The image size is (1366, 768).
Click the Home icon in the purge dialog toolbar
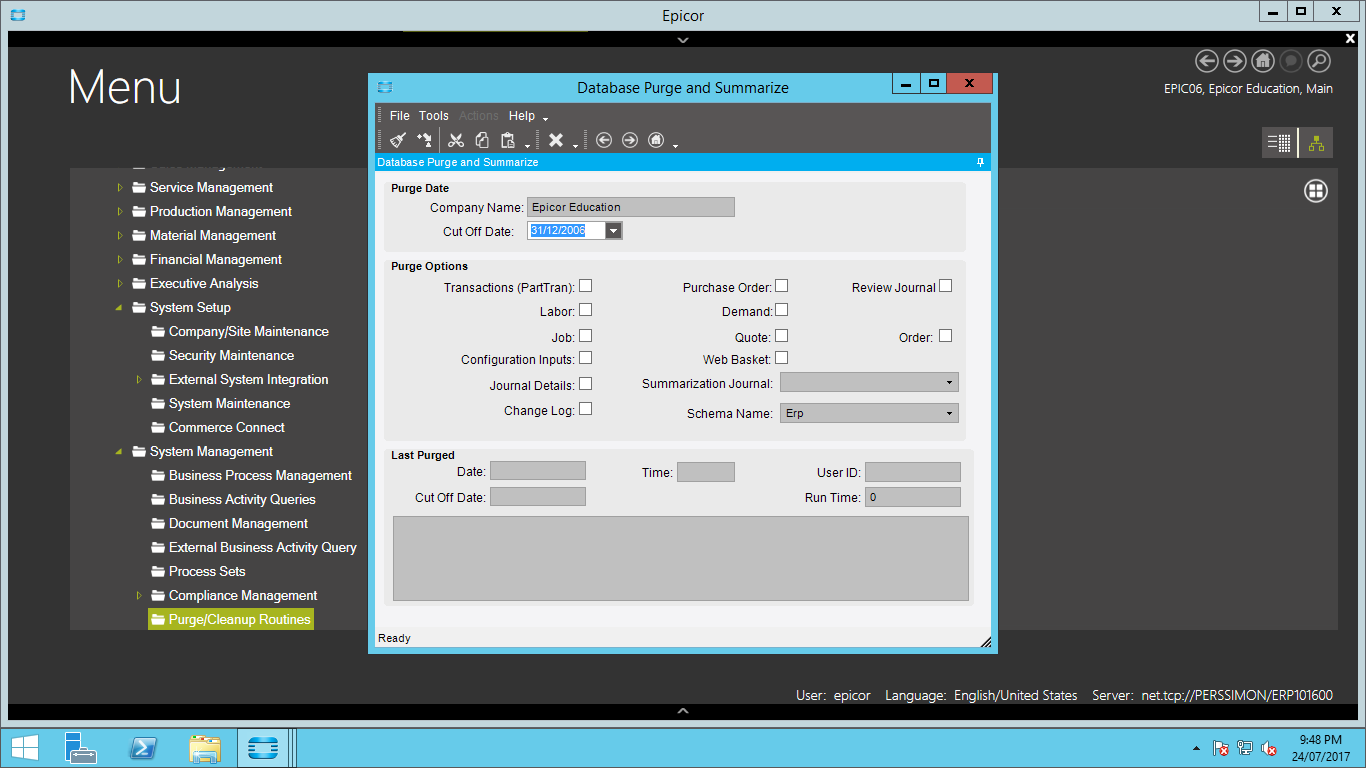[656, 140]
